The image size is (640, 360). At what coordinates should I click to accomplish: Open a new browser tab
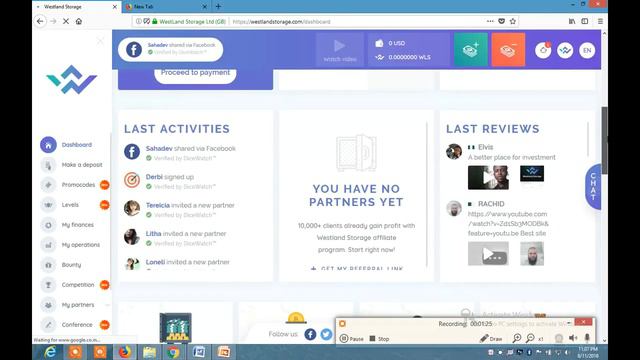coord(218,7)
